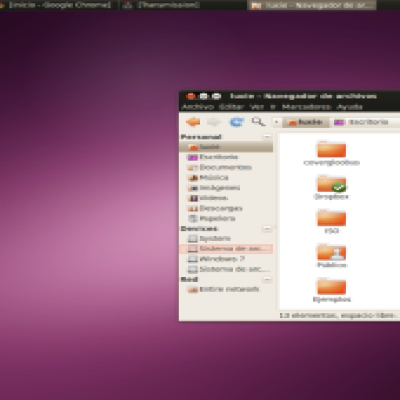Select the System device
The height and width of the screenshot is (400, 400).
click(226, 239)
